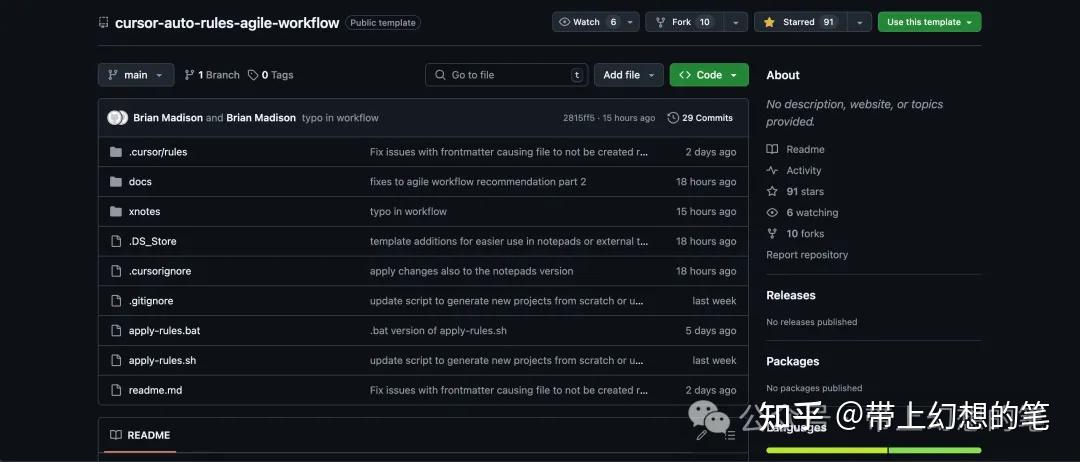Click the clock icon beside 29 Commits
The height and width of the screenshot is (462, 1080).
pos(673,118)
